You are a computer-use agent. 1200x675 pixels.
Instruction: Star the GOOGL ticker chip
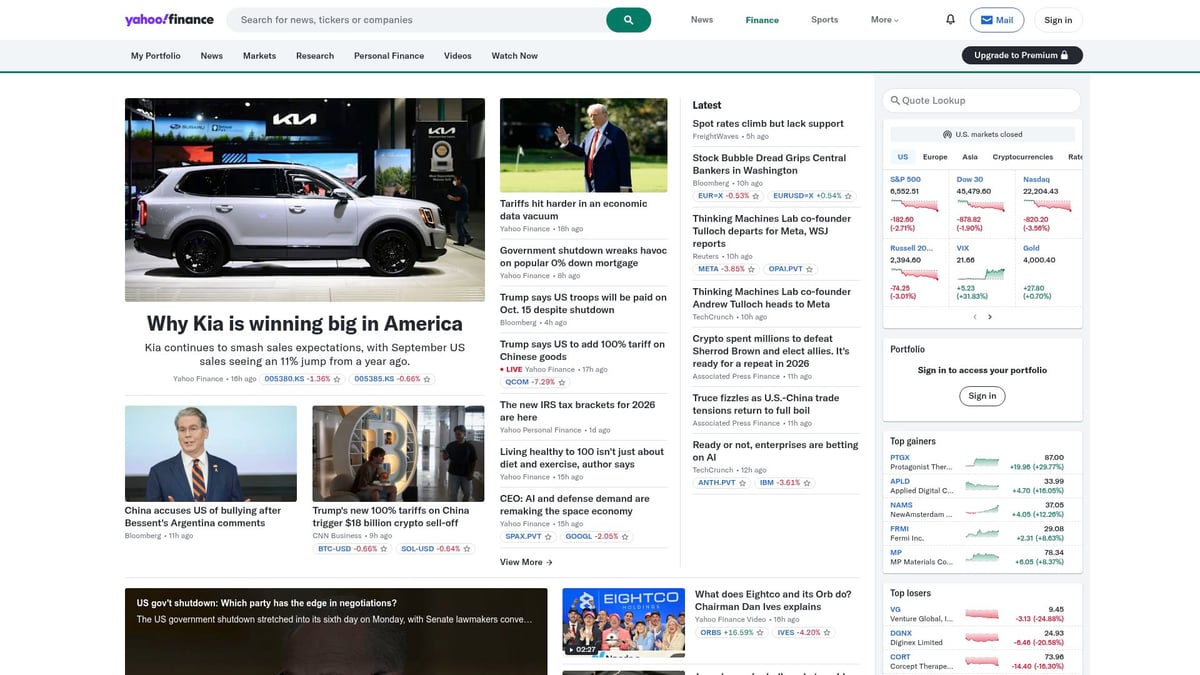pyautogui.click(x=625, y=537)
